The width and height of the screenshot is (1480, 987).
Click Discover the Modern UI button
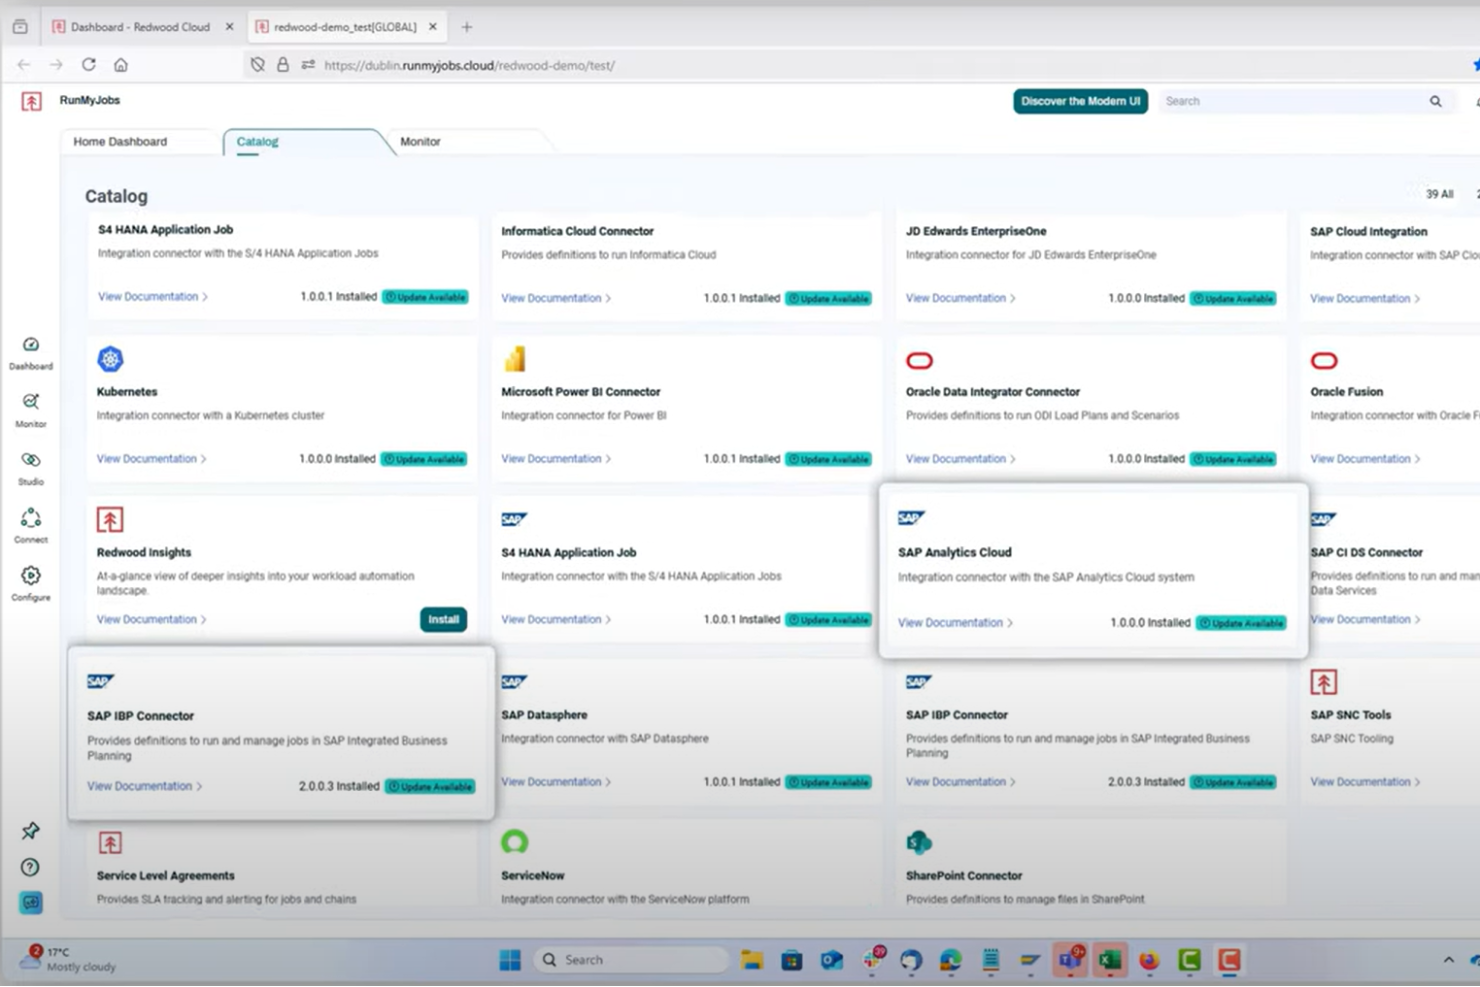click(x=1080, y=101)
